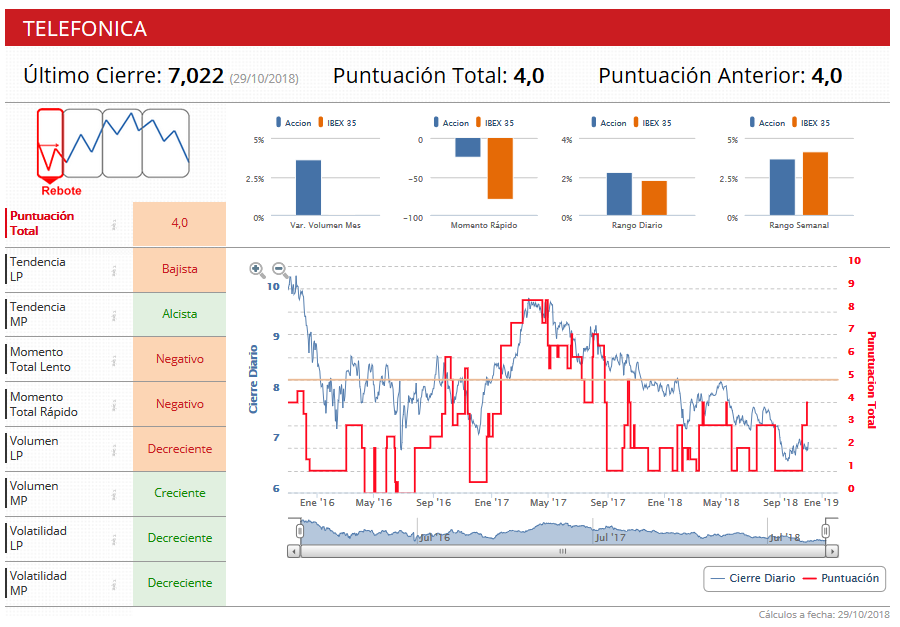Click Rango Semanal chart caption
The height and width of the screenshot is (627, 900).
[799, 225]
